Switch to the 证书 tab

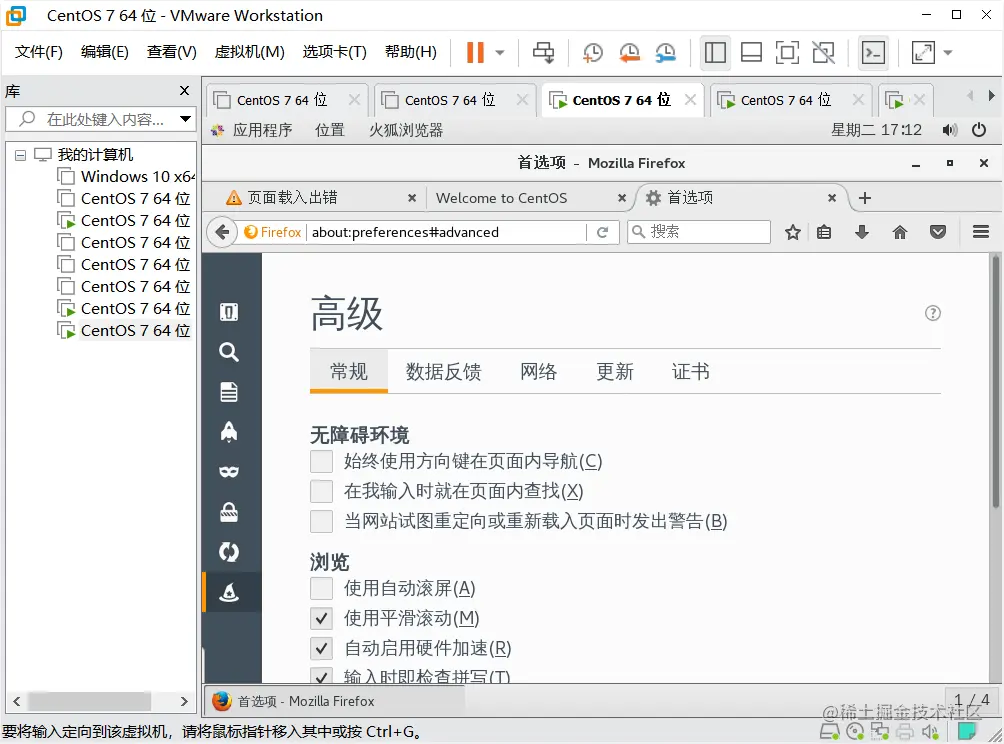coord(690,371)
